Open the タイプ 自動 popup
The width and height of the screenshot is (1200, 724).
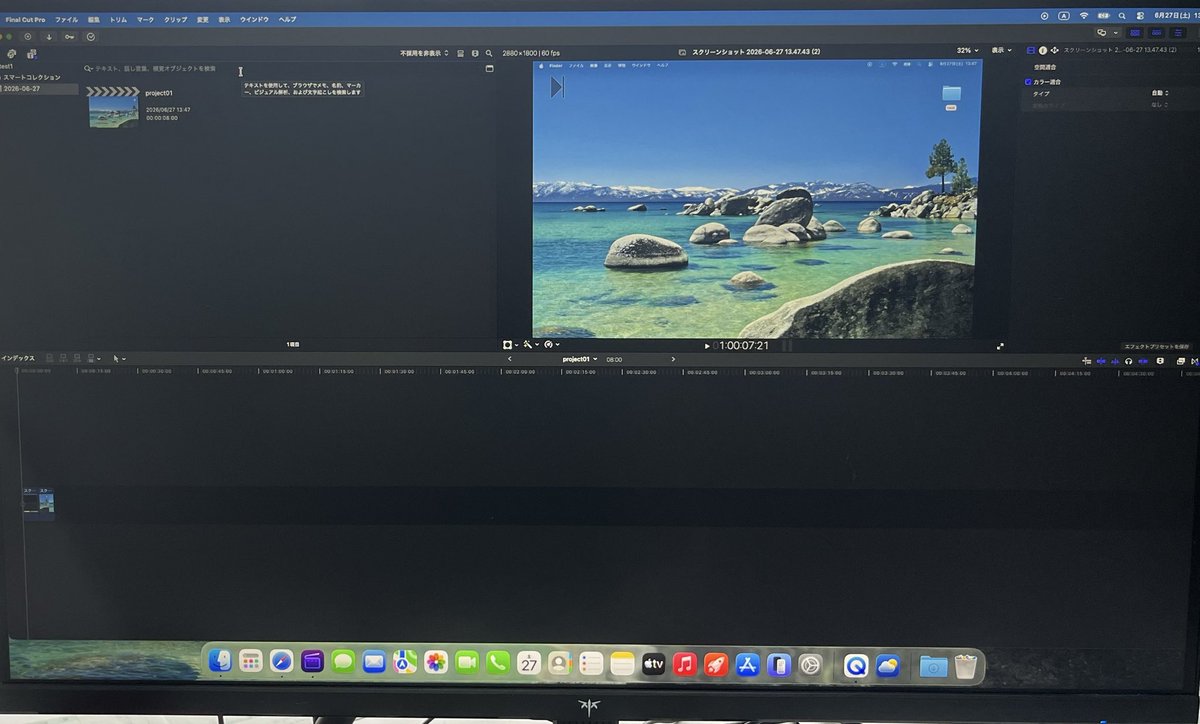(x=1159, y=93)
